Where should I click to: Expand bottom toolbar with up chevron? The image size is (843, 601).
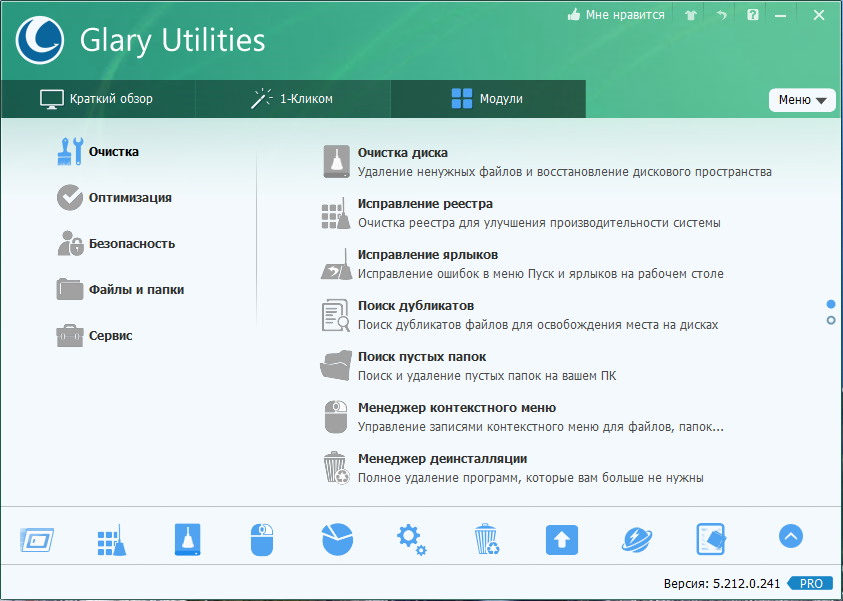[x=791, y=536]
